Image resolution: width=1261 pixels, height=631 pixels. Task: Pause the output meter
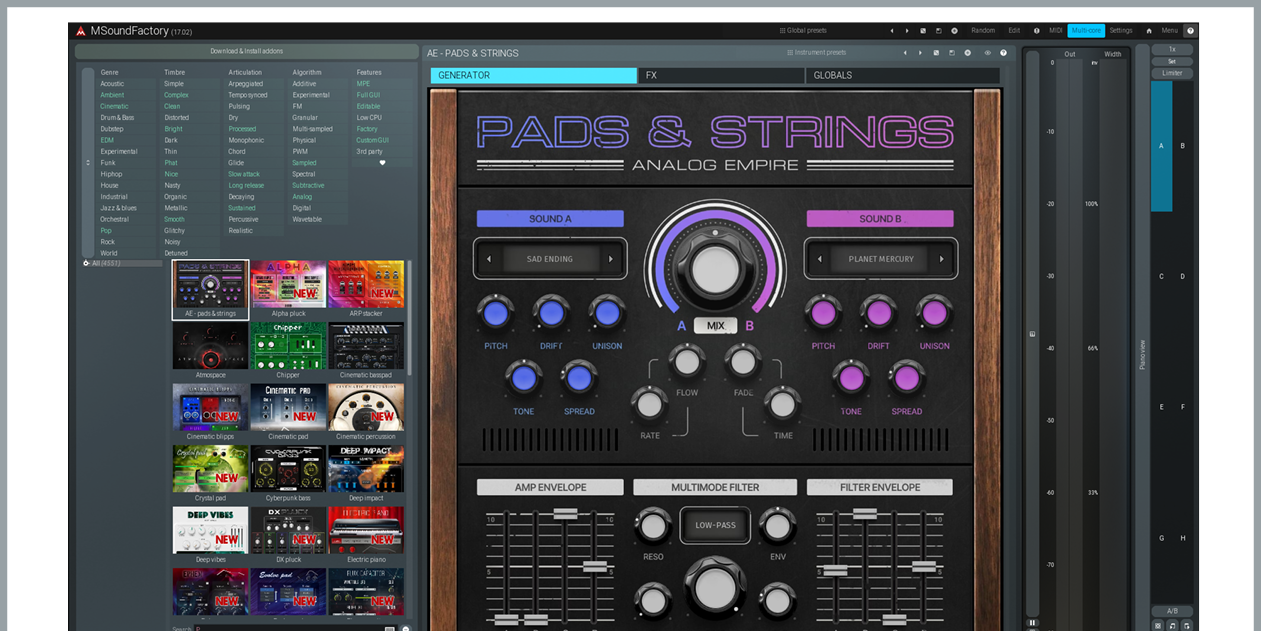click(x=1032, y=622)
